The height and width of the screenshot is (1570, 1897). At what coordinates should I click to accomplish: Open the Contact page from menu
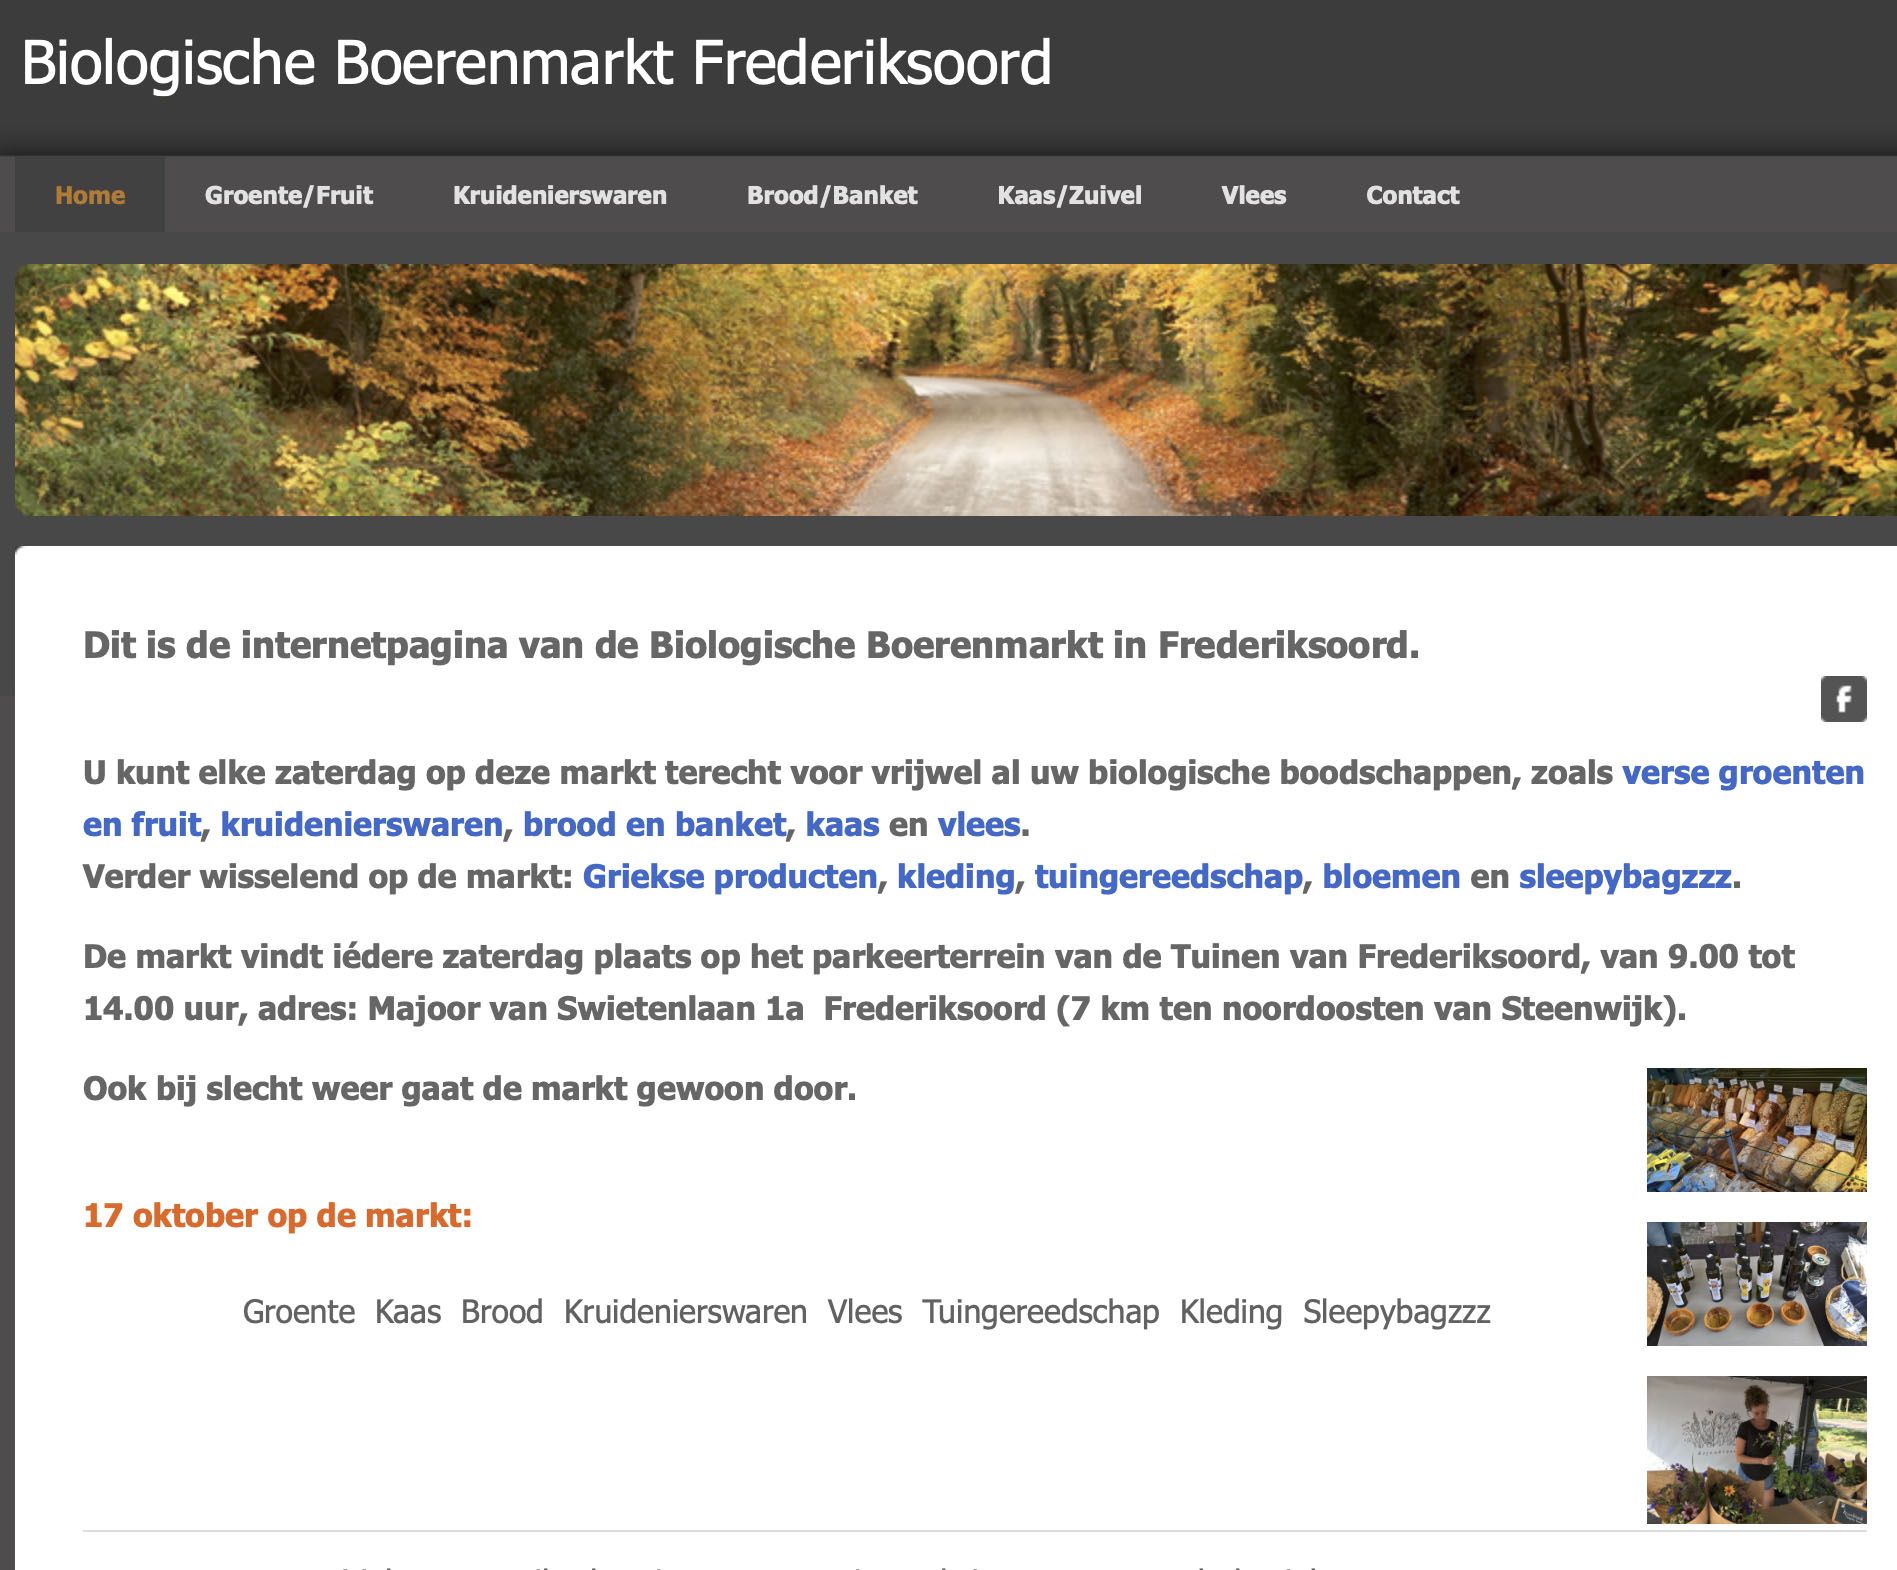(1412, 195)
